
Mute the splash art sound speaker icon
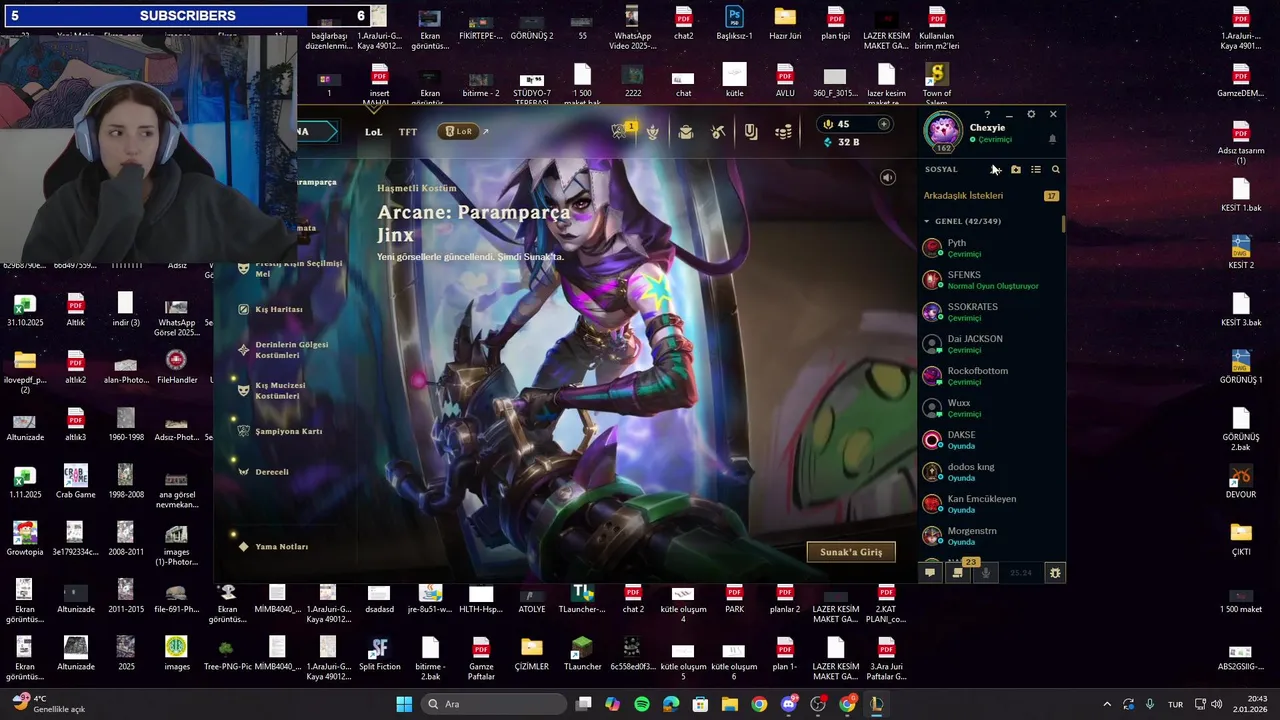pyautogui.click(x=887, y=177)
